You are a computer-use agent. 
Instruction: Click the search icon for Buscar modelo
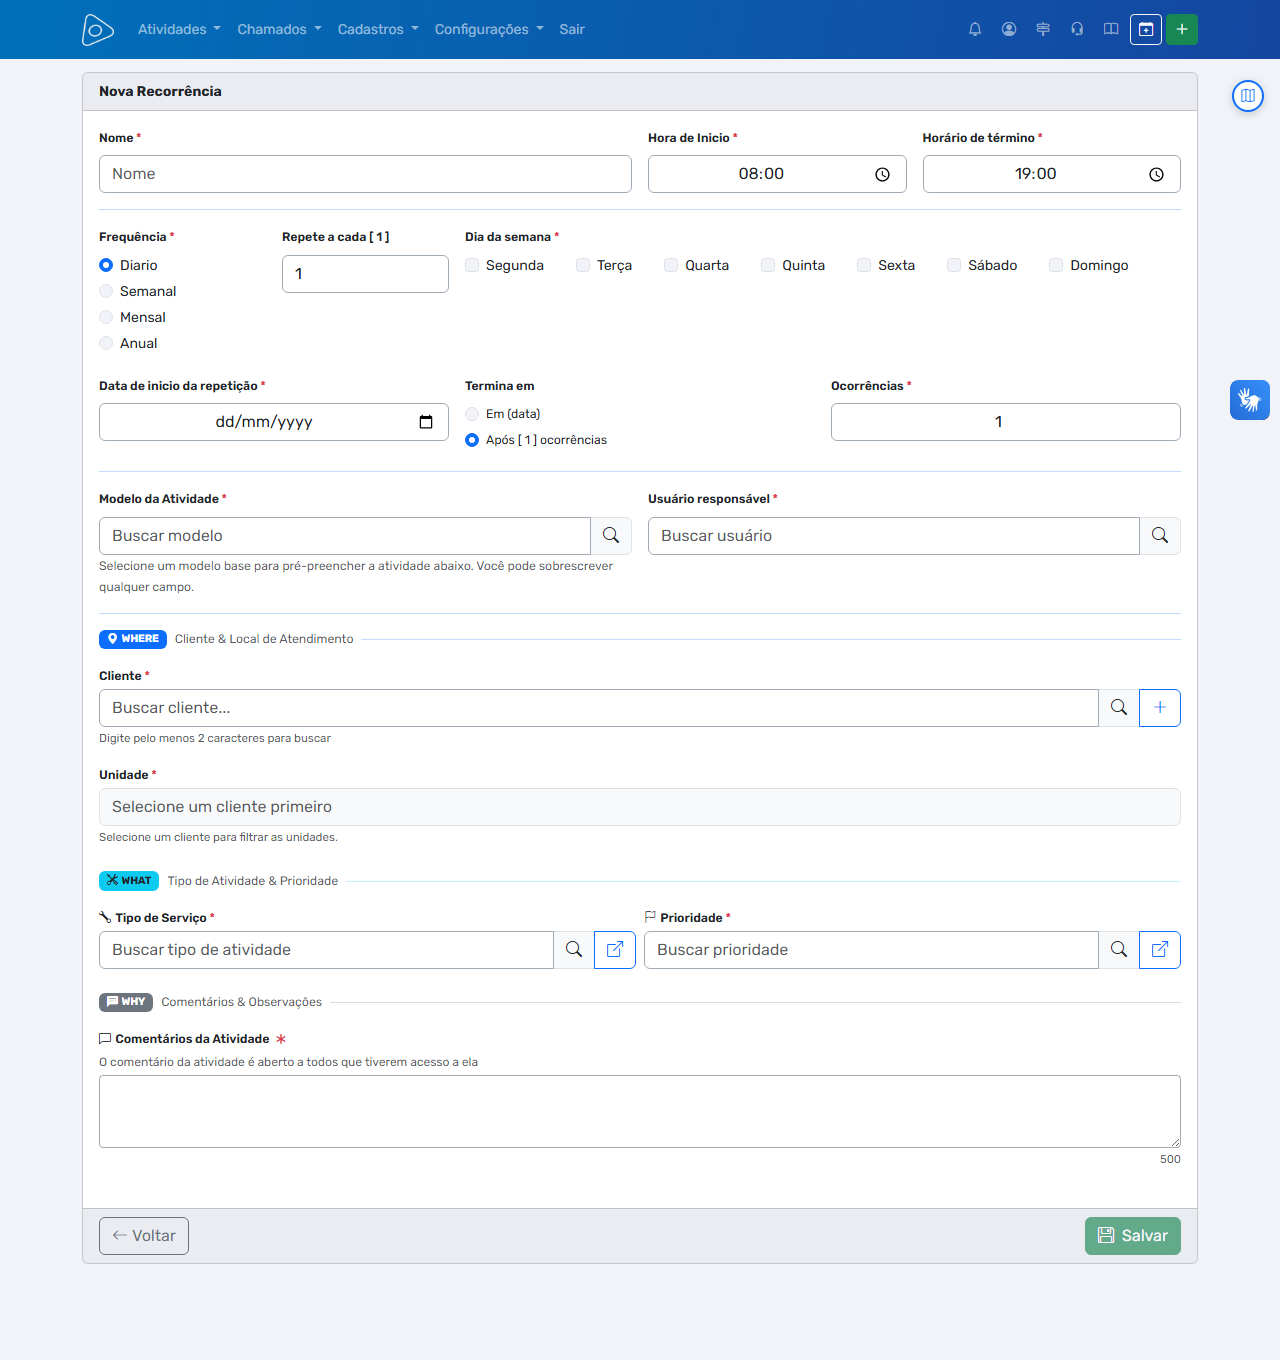pos(611,536)
